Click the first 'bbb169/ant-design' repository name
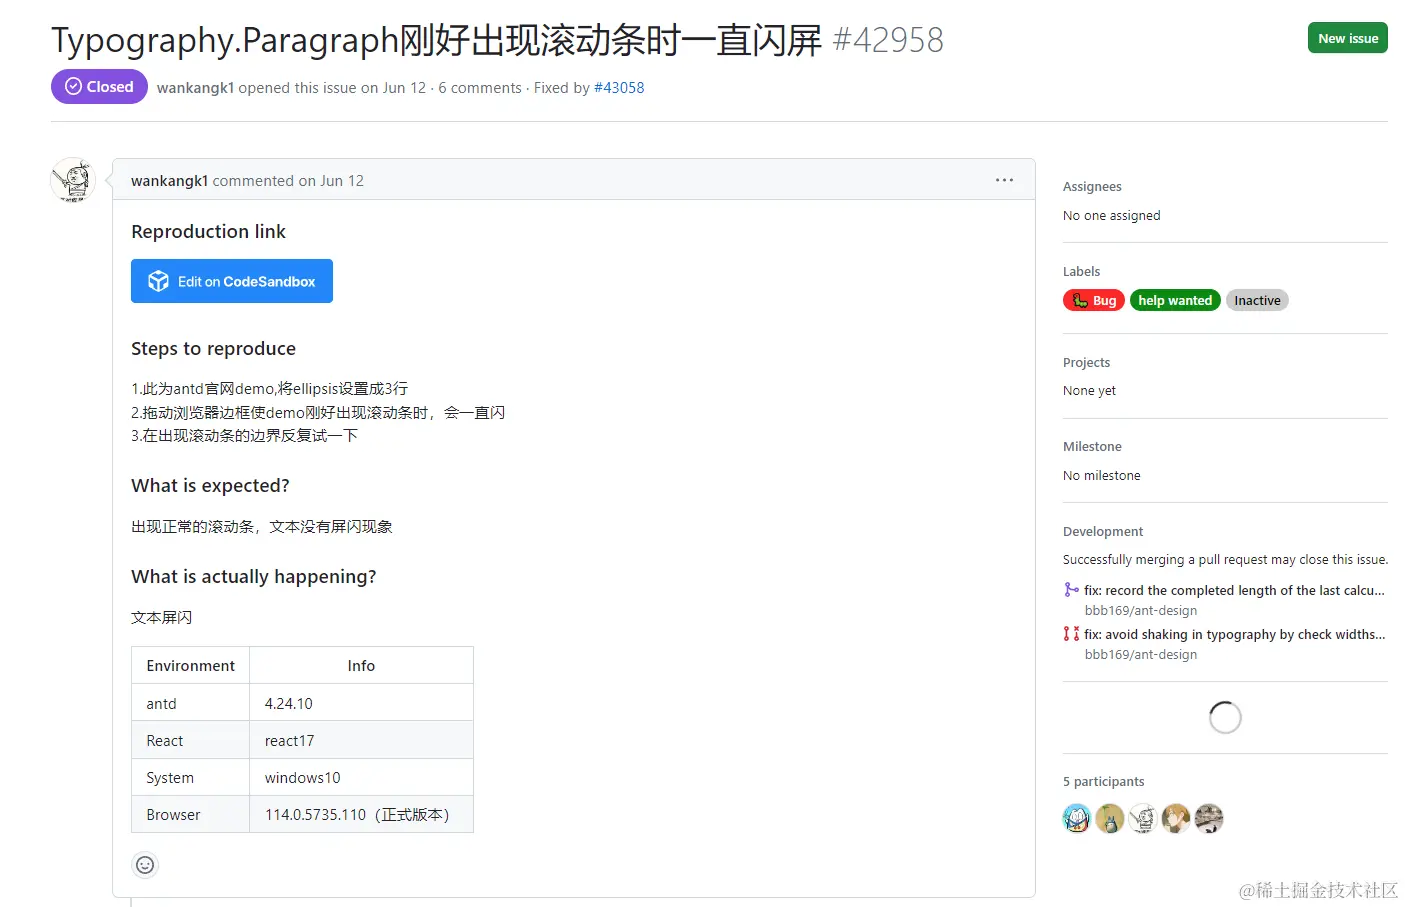The height and width of the screenshot is (907, 1405). click(1140, 611)
